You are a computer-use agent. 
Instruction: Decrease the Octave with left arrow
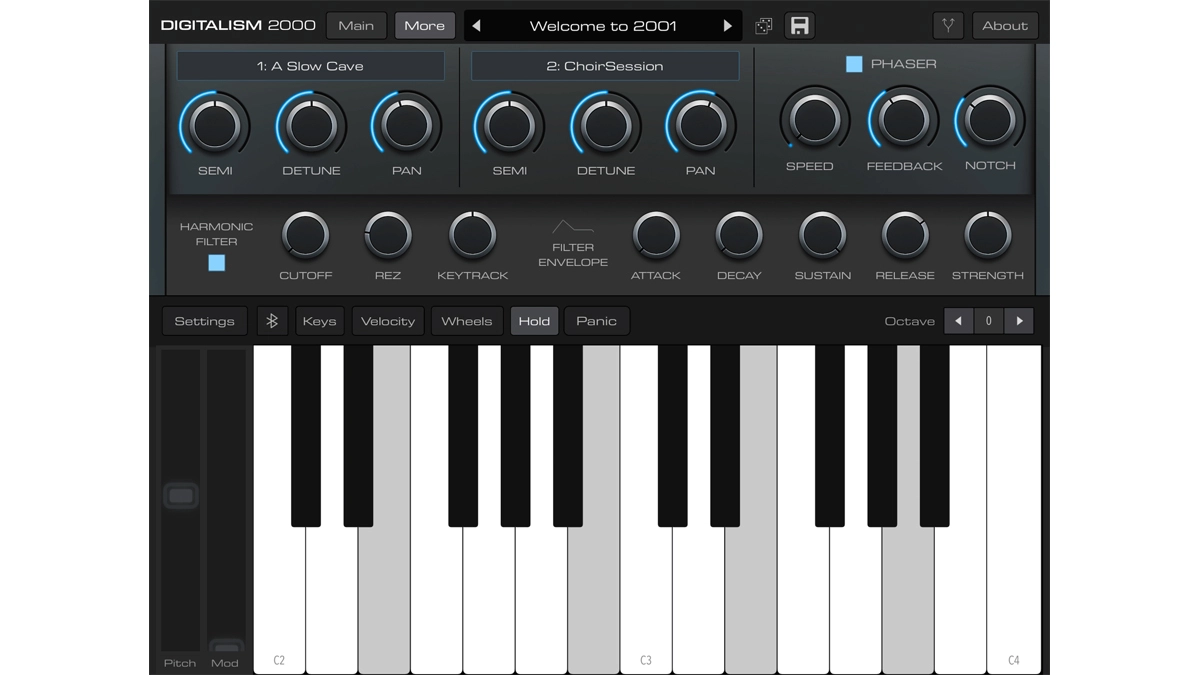pyautogui.click(x=958, y=321)
